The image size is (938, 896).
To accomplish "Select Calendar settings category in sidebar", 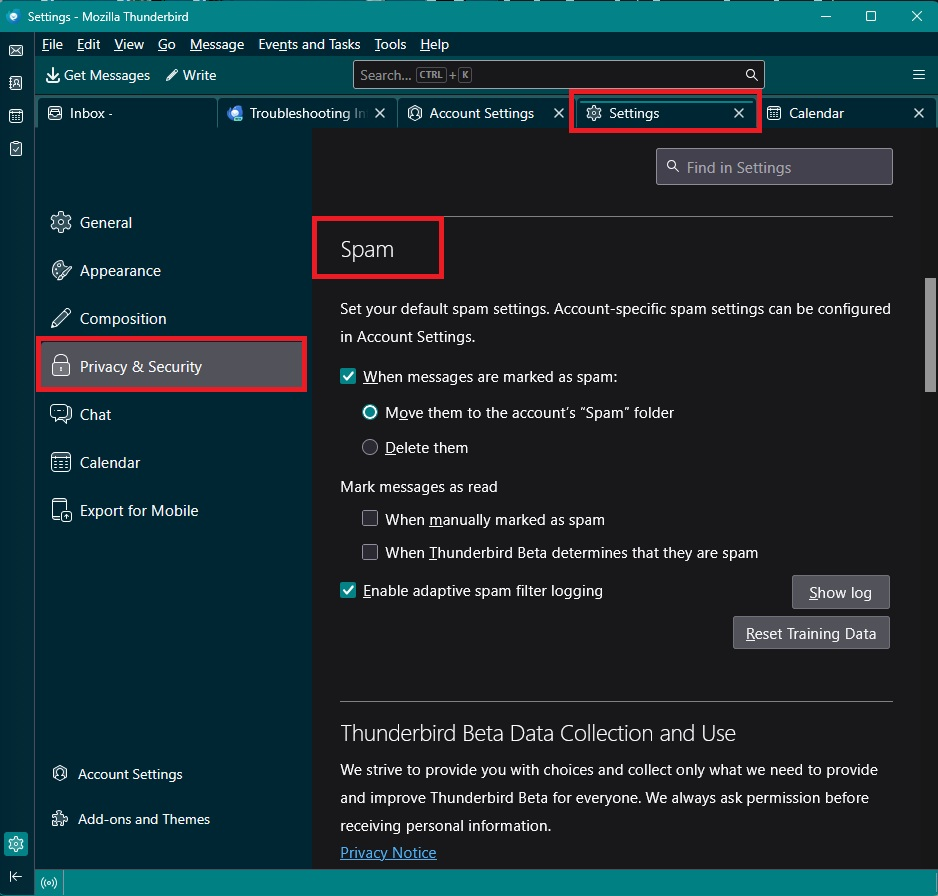I will [172, 462].
